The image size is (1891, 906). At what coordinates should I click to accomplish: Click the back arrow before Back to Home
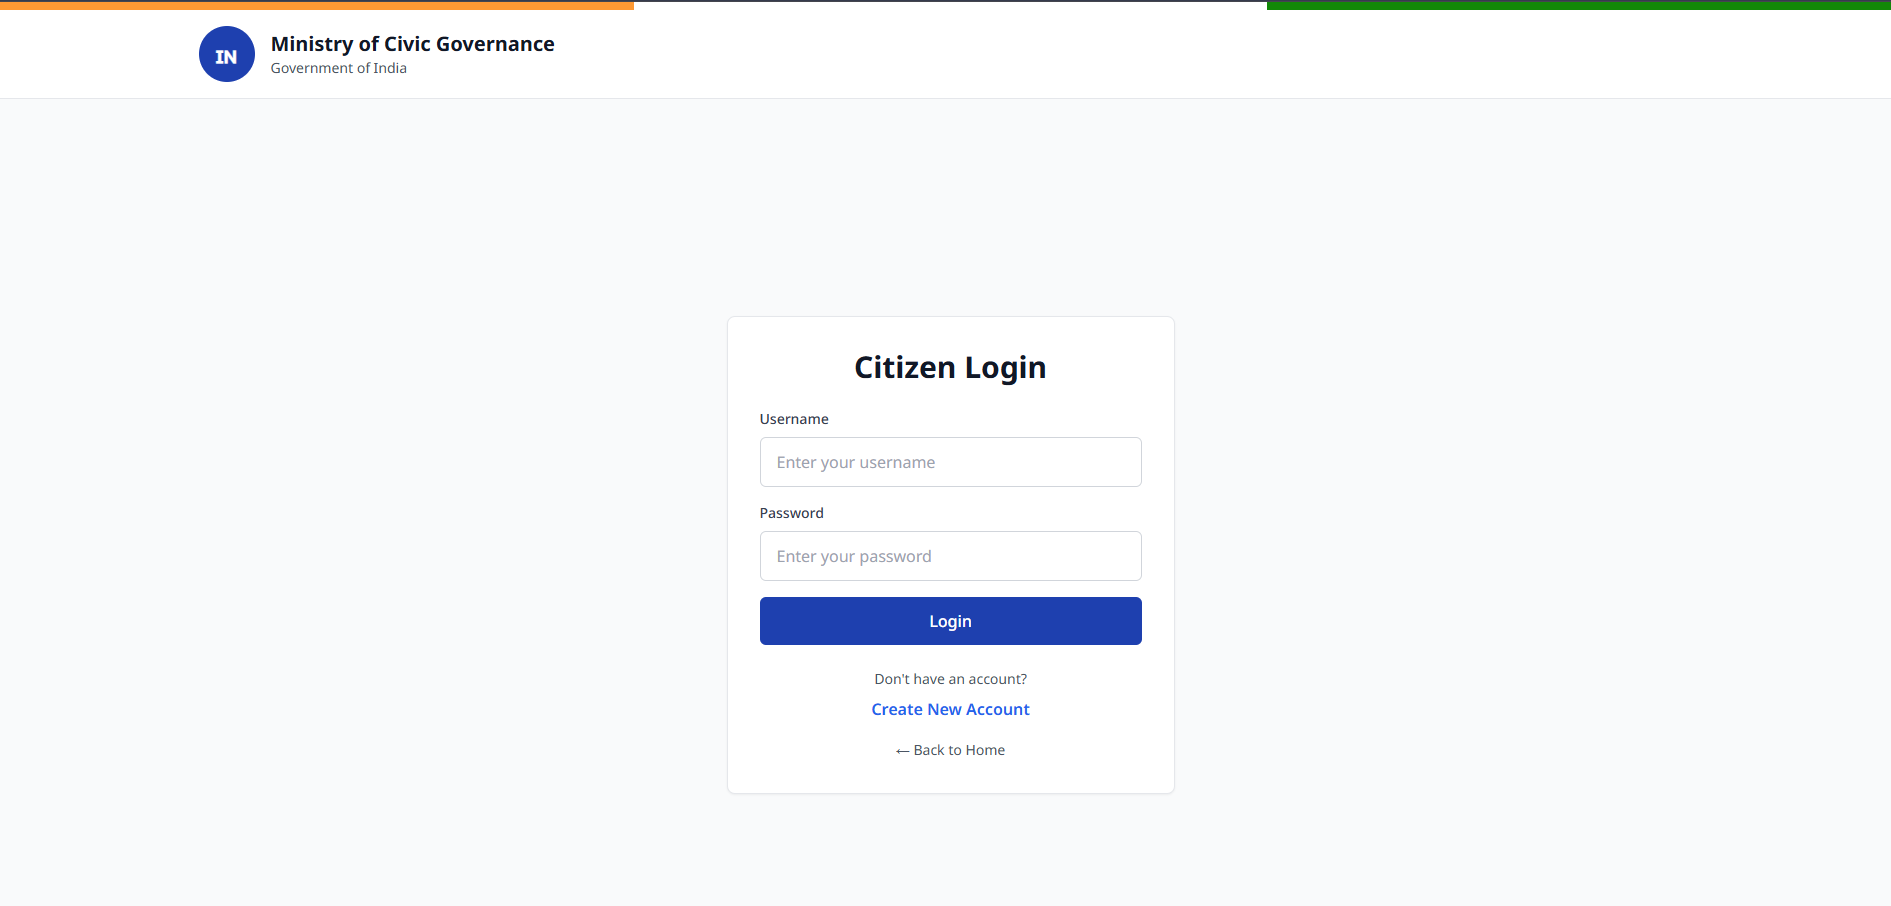(901, 750)
